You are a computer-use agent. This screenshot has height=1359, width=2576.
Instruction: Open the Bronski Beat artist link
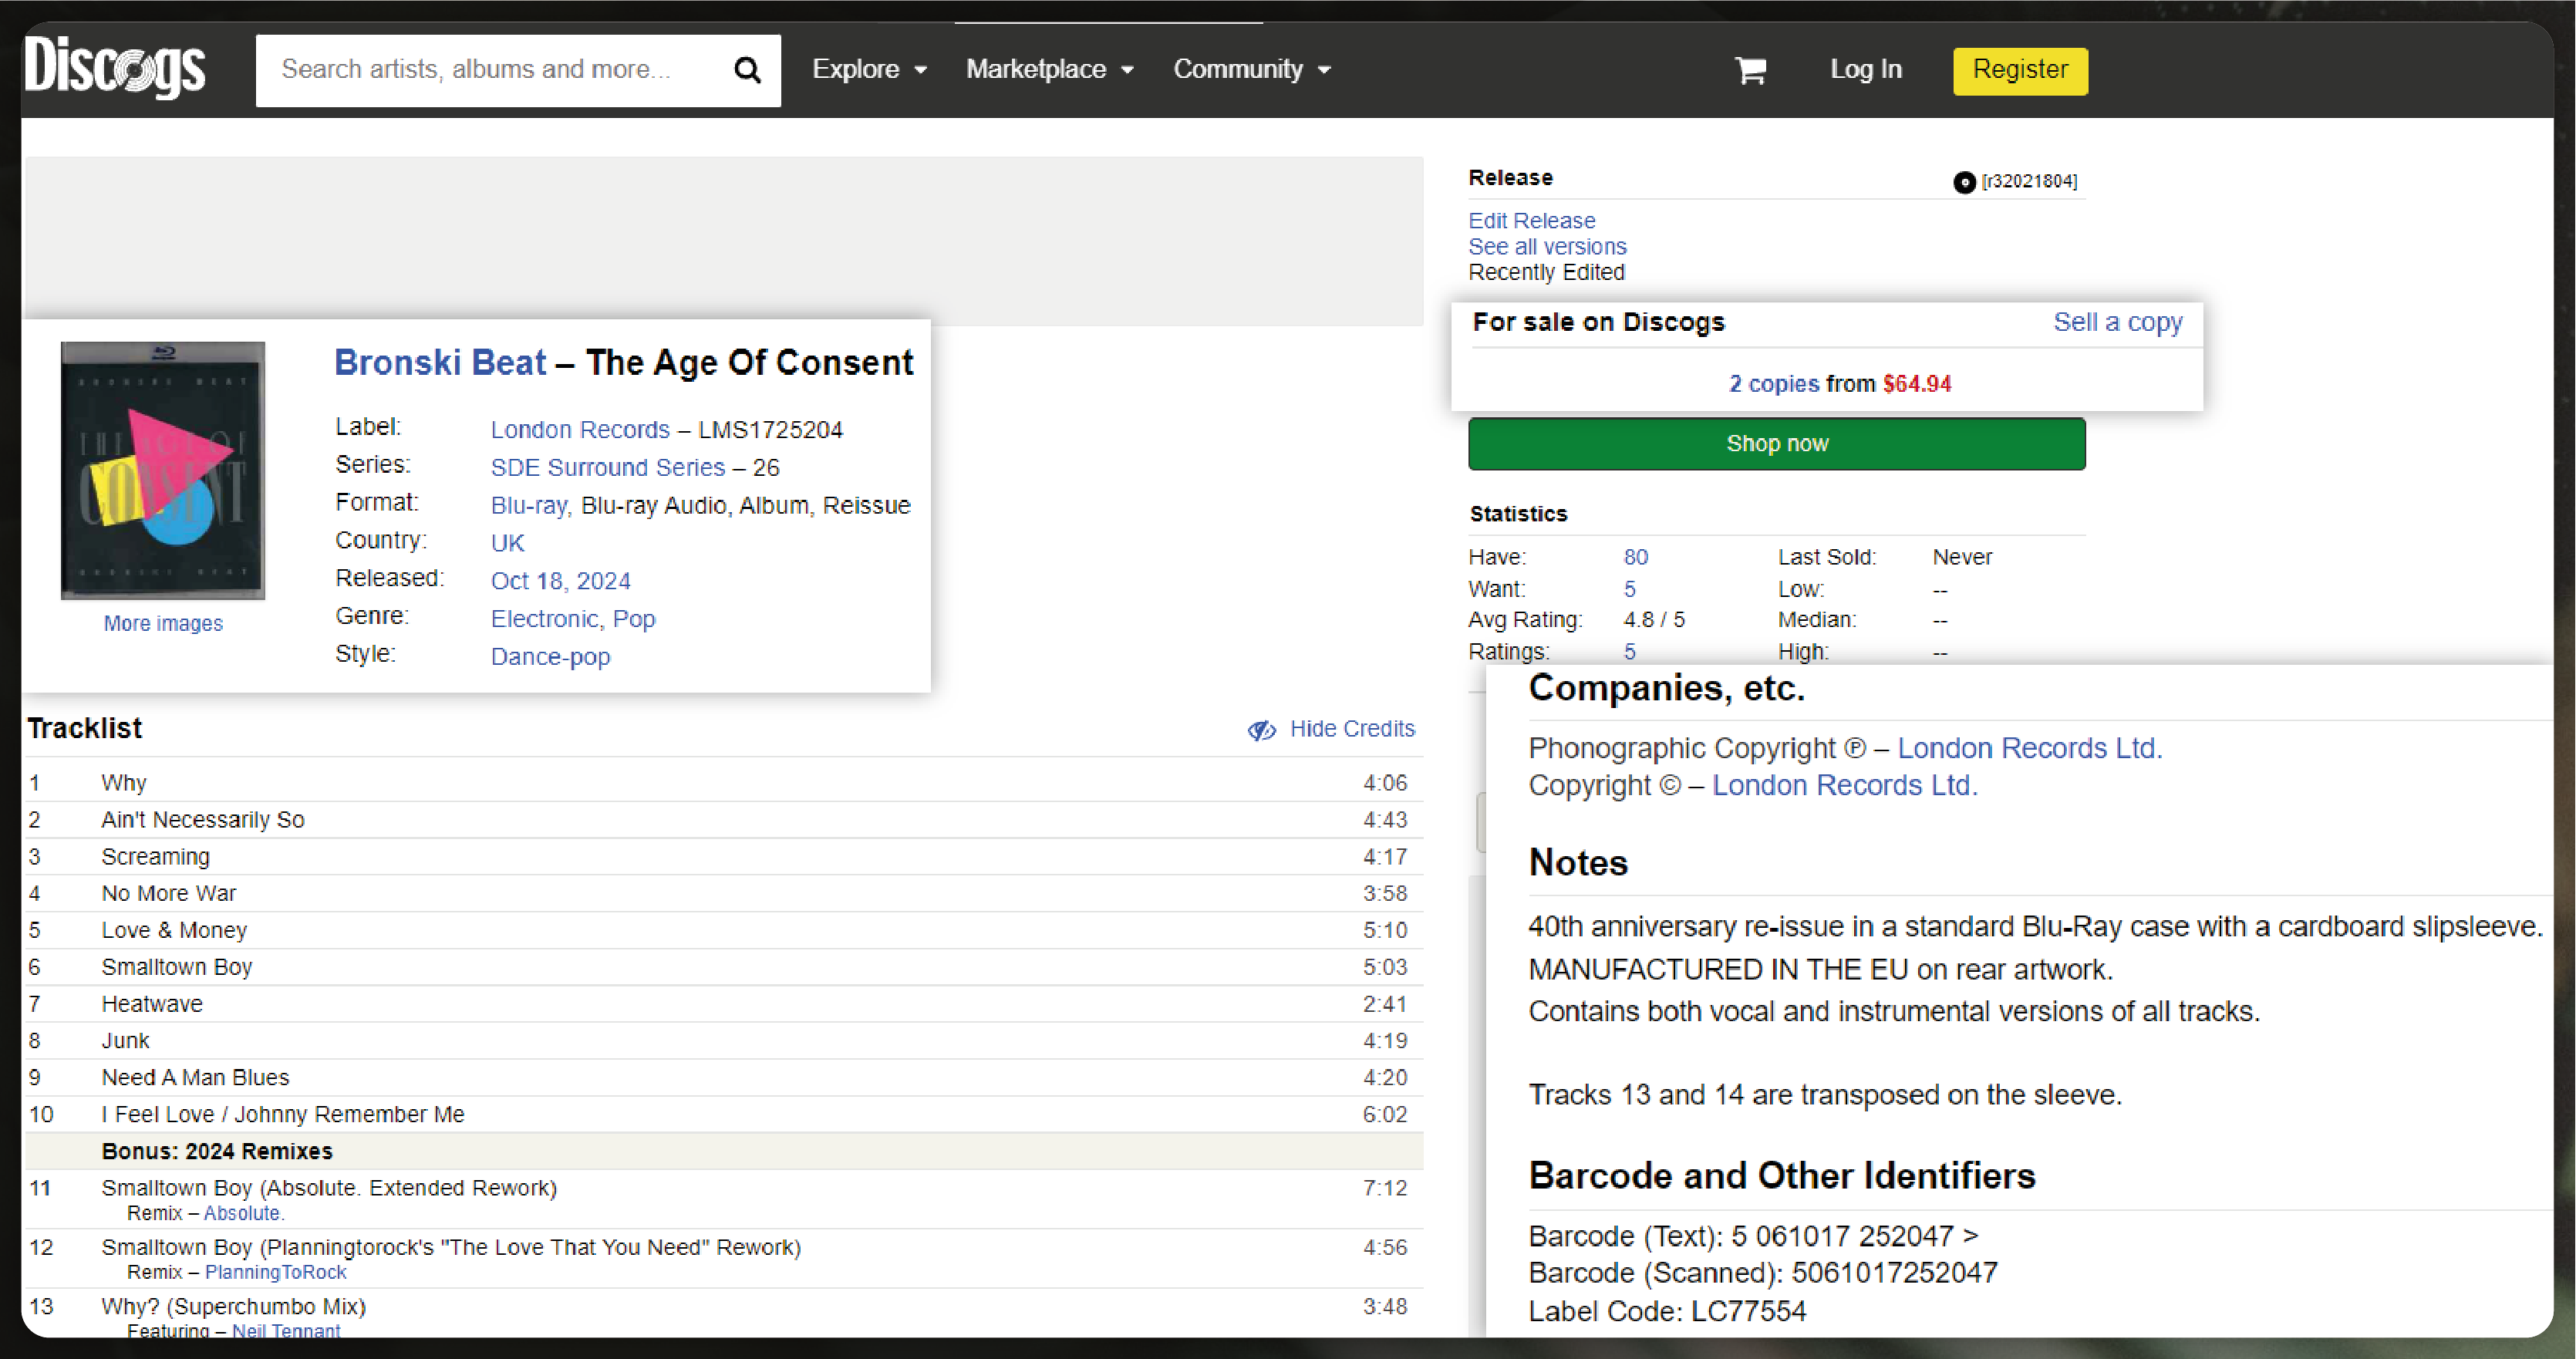pyautogui.click(x=440, y=362)
